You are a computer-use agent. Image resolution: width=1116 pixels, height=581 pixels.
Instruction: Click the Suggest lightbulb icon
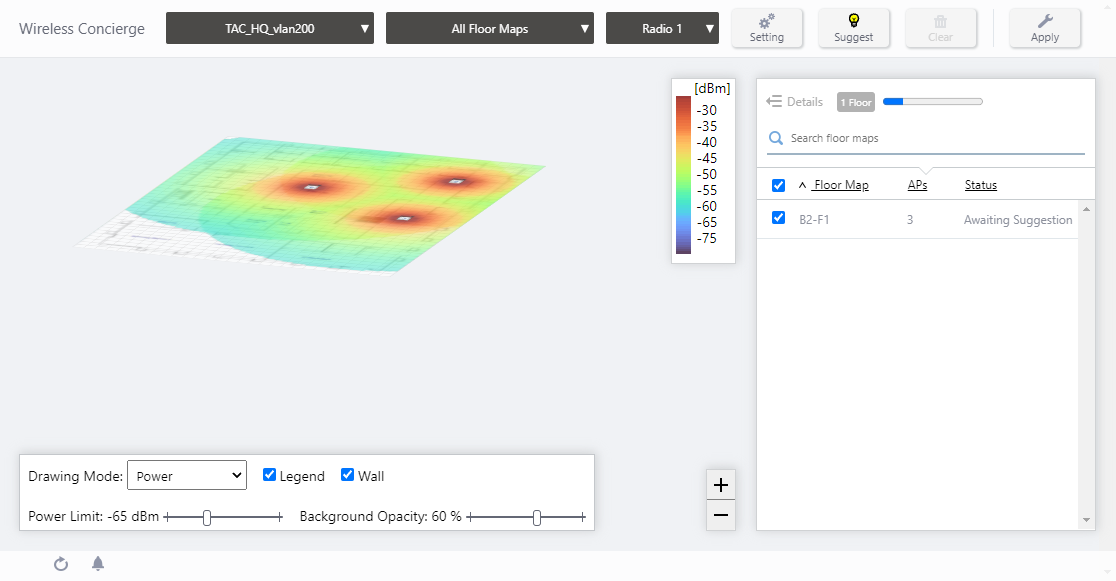[853, 21]
